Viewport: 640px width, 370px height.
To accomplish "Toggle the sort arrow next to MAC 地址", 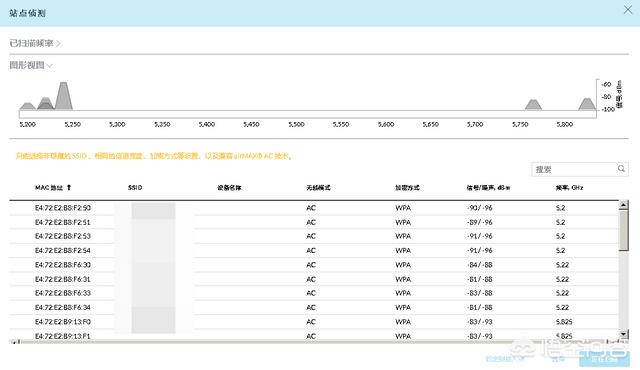I will click(69, 188).
